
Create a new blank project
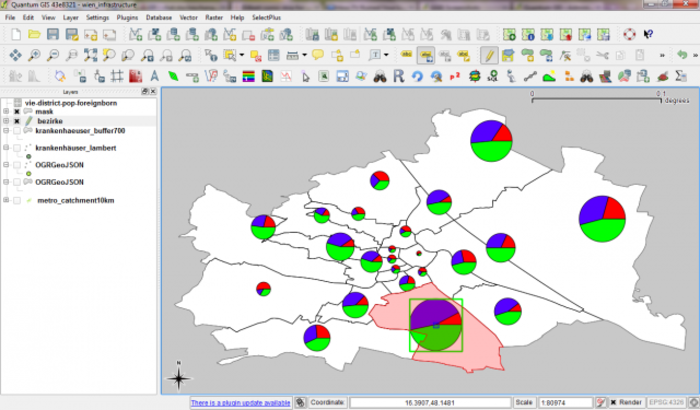(x=16, y=34)
